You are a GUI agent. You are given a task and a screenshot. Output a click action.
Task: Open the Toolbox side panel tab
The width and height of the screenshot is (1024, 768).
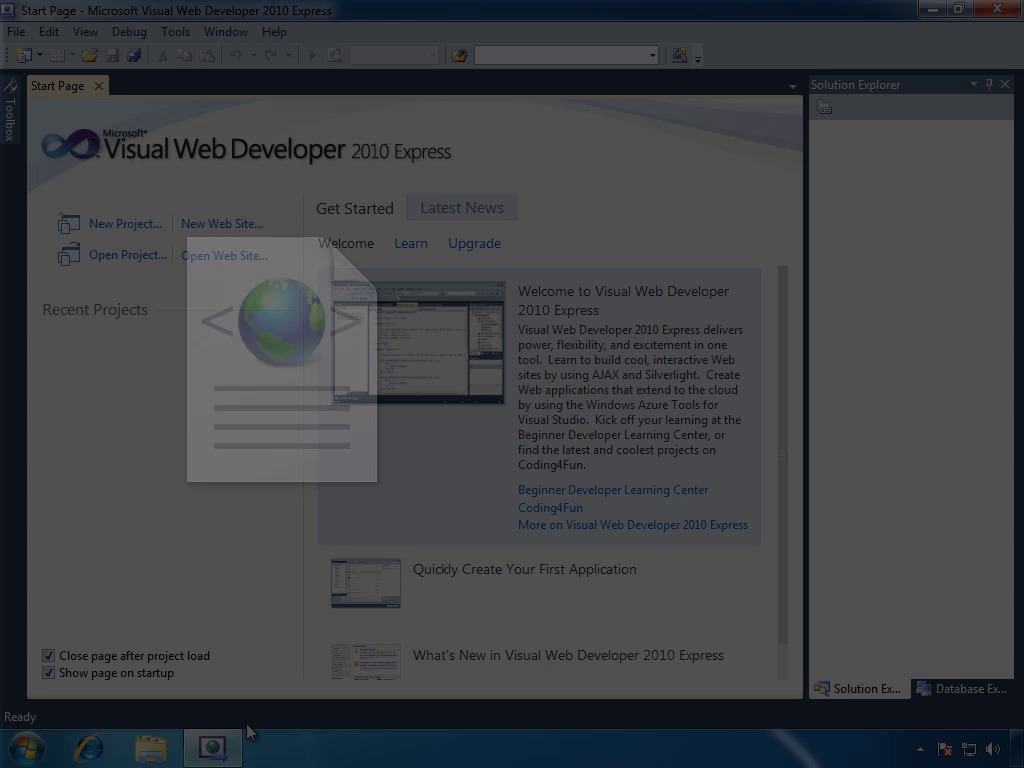point(10,110)
